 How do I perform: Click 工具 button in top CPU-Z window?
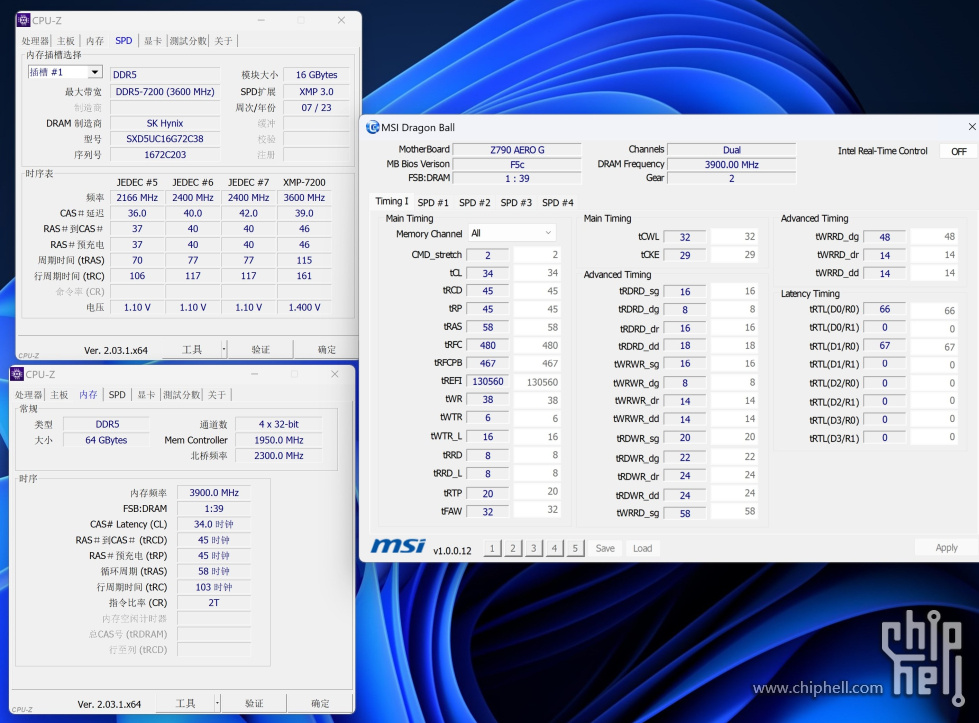(x=192, y=349)
